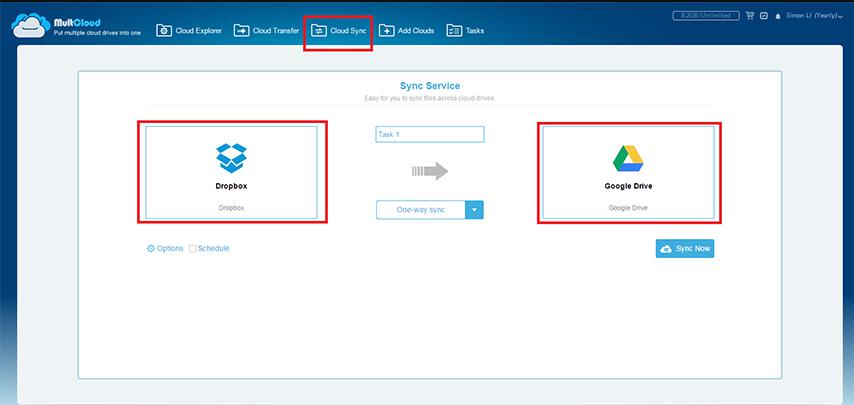This screenshot has height=405, width=854.
Task: Expand the Simon Li account menu
Action: pos(814,16)
